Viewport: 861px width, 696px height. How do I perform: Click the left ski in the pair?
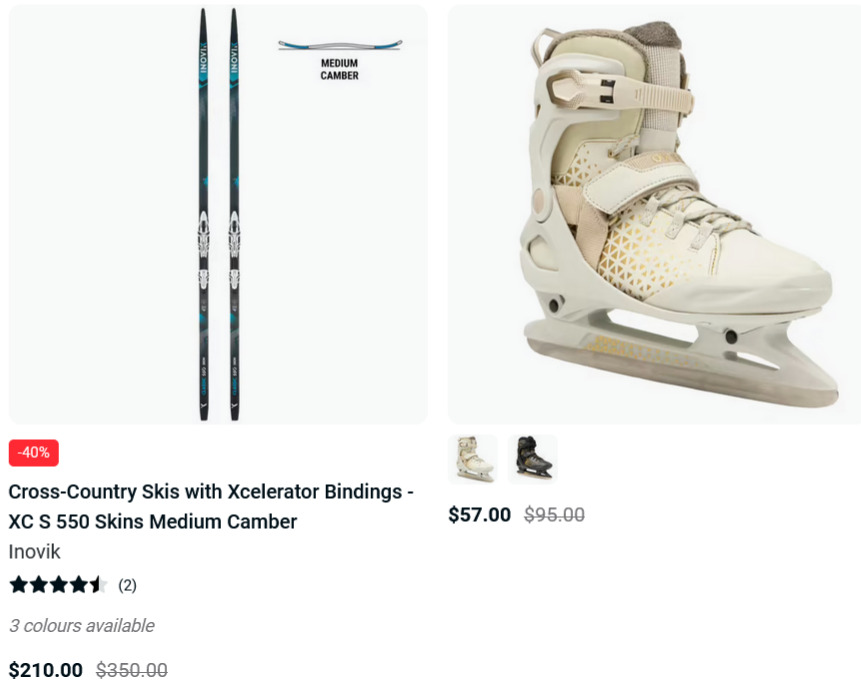(204, 215)
